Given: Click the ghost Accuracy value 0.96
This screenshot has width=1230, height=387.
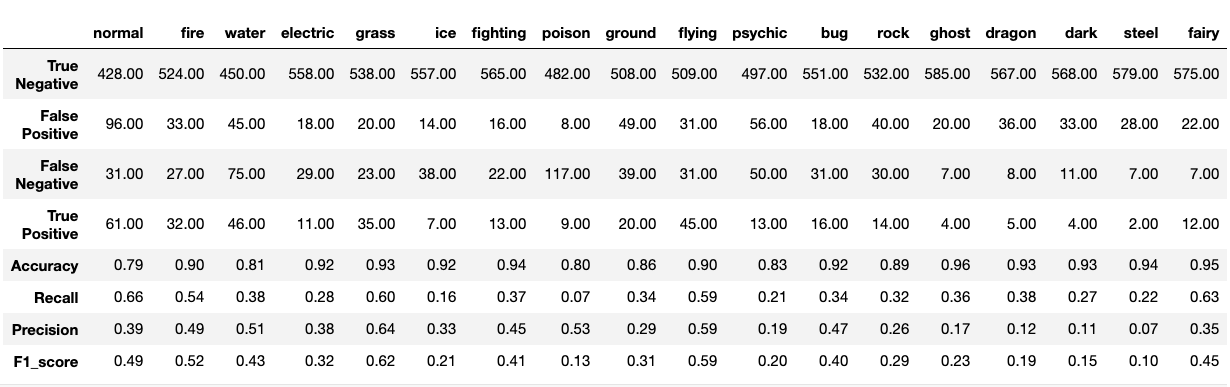Looking at the screenshot, I should tap(955, 266).
